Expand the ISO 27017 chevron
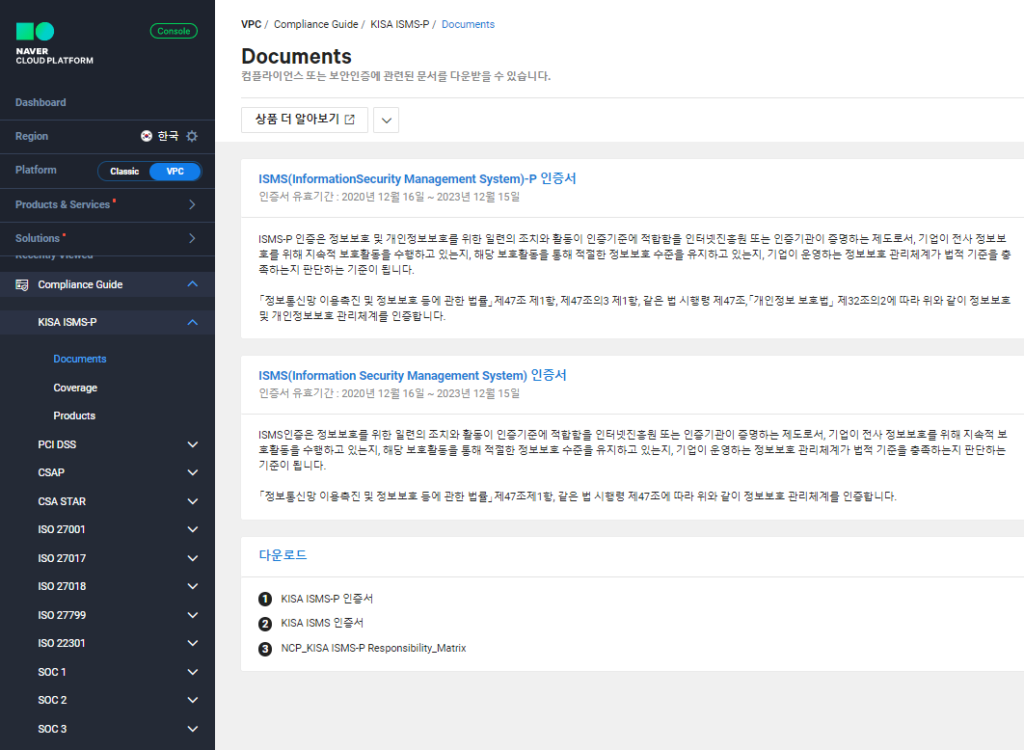 click(x=193, y=558)
